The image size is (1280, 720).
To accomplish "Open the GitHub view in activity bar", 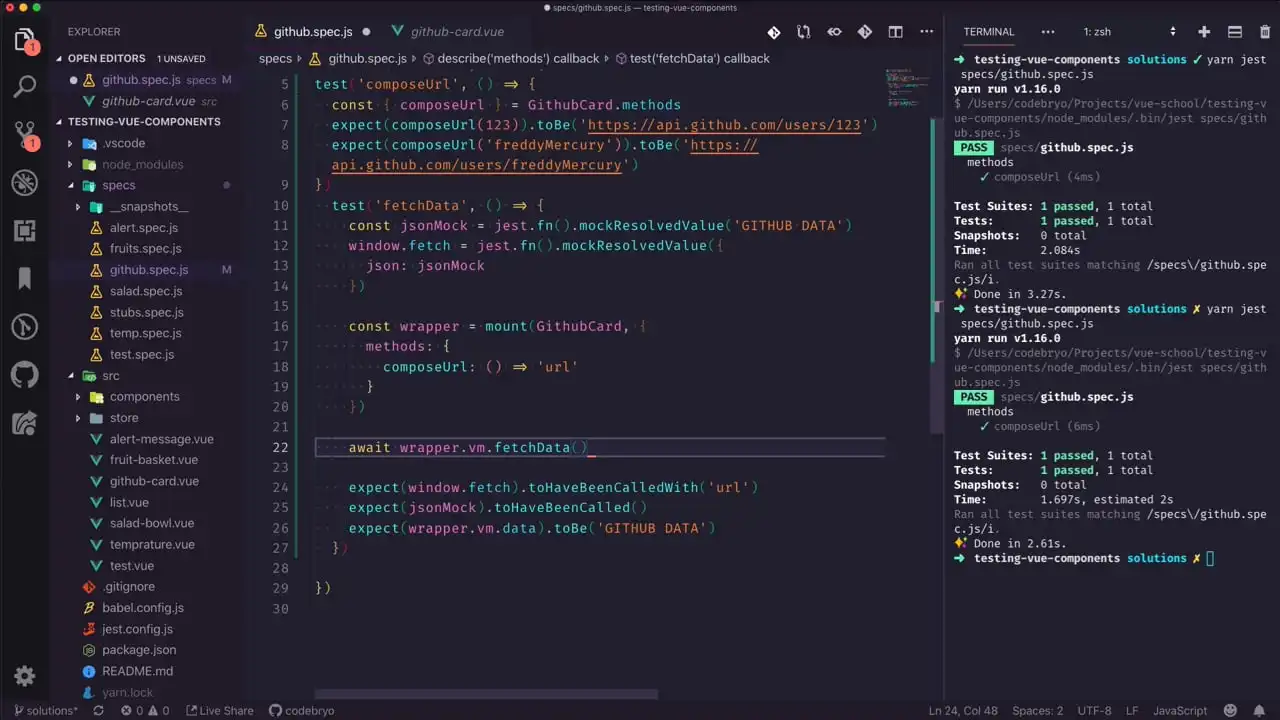I will tap(25, 375).
